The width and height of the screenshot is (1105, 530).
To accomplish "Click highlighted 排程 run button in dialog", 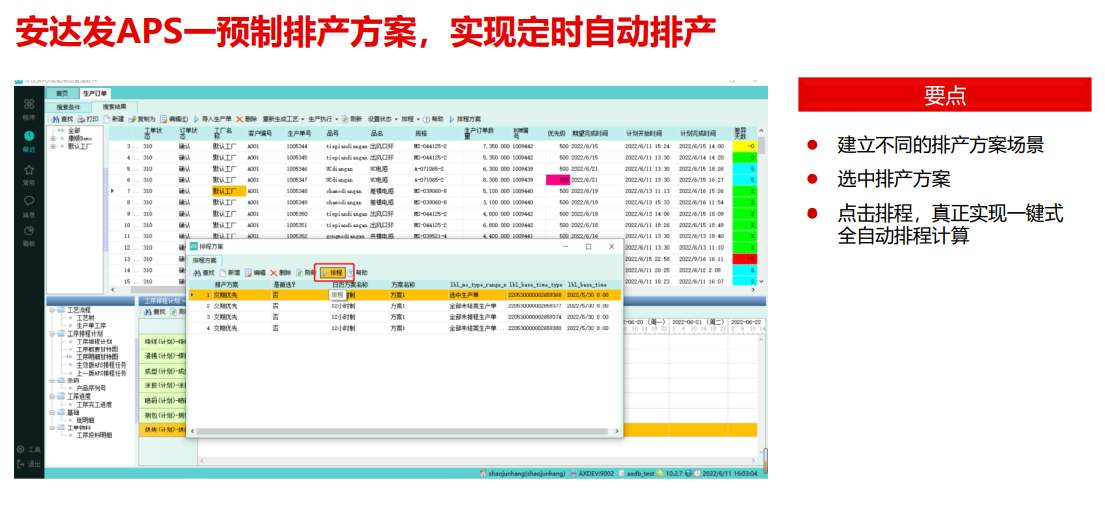I will (x=333, y=273).
